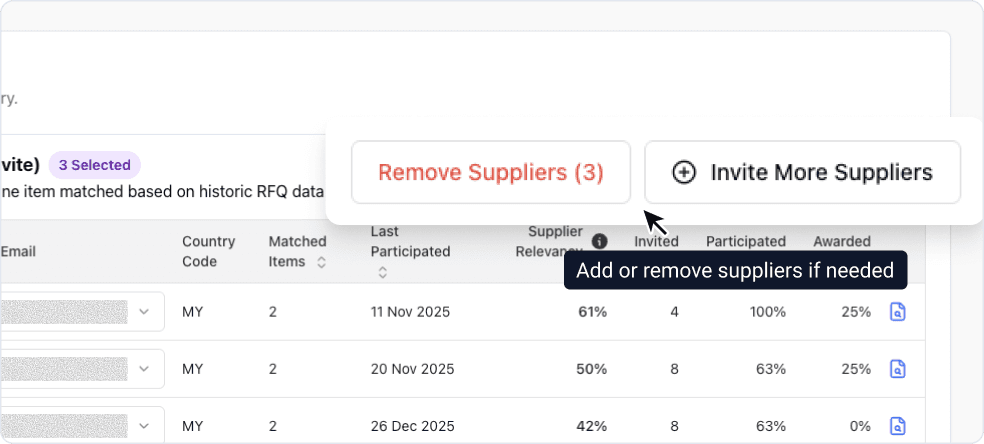The height and width of the screenshot is (444, 984).
Task: Open document icon in the 50% relevancy row
Action: (897, 369)
